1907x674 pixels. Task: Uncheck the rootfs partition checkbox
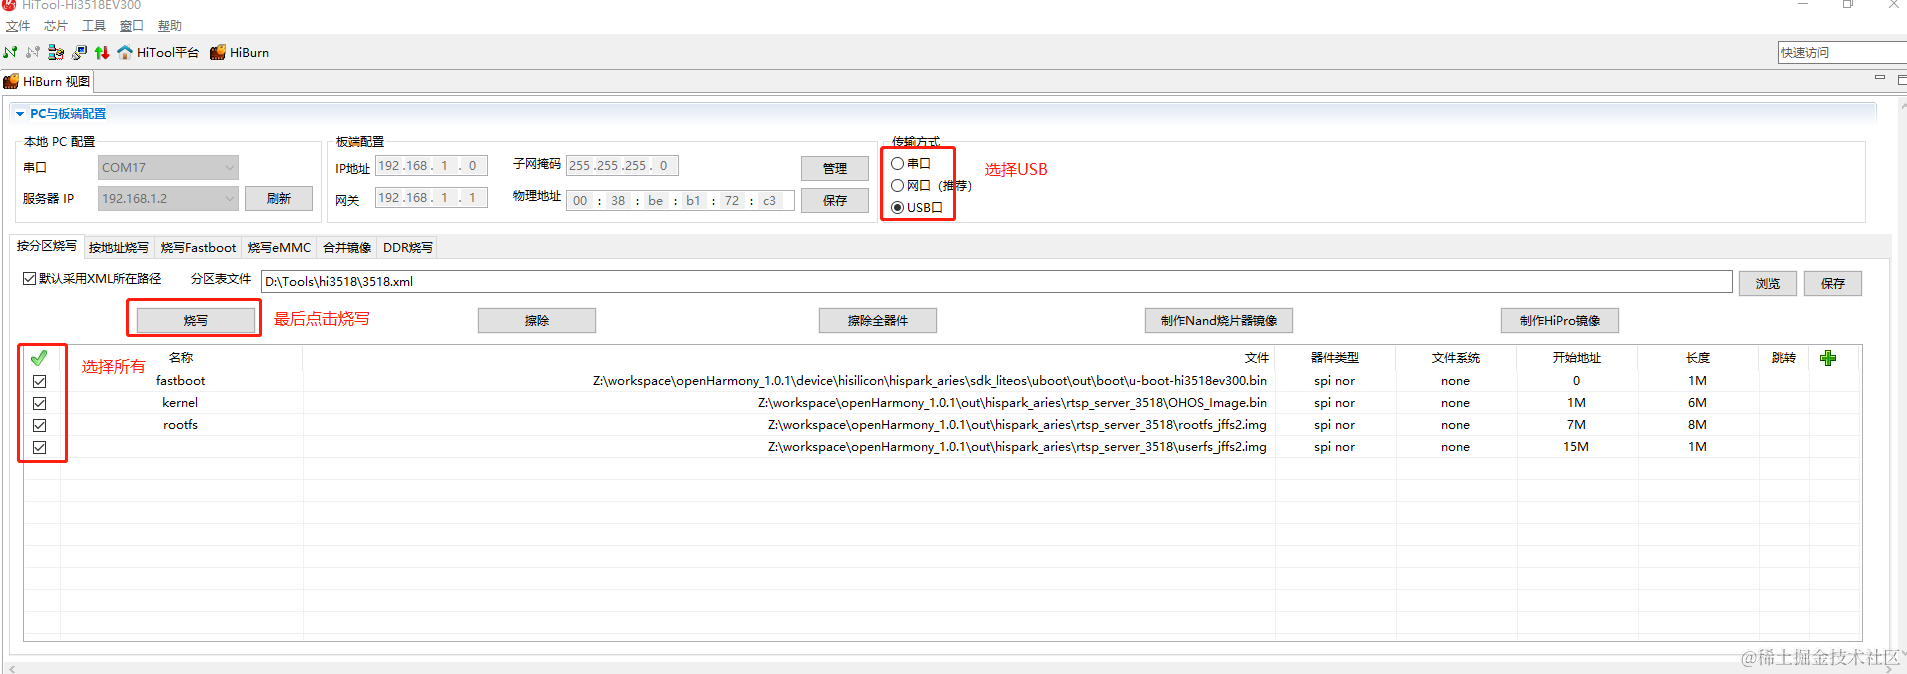[39, 425]
